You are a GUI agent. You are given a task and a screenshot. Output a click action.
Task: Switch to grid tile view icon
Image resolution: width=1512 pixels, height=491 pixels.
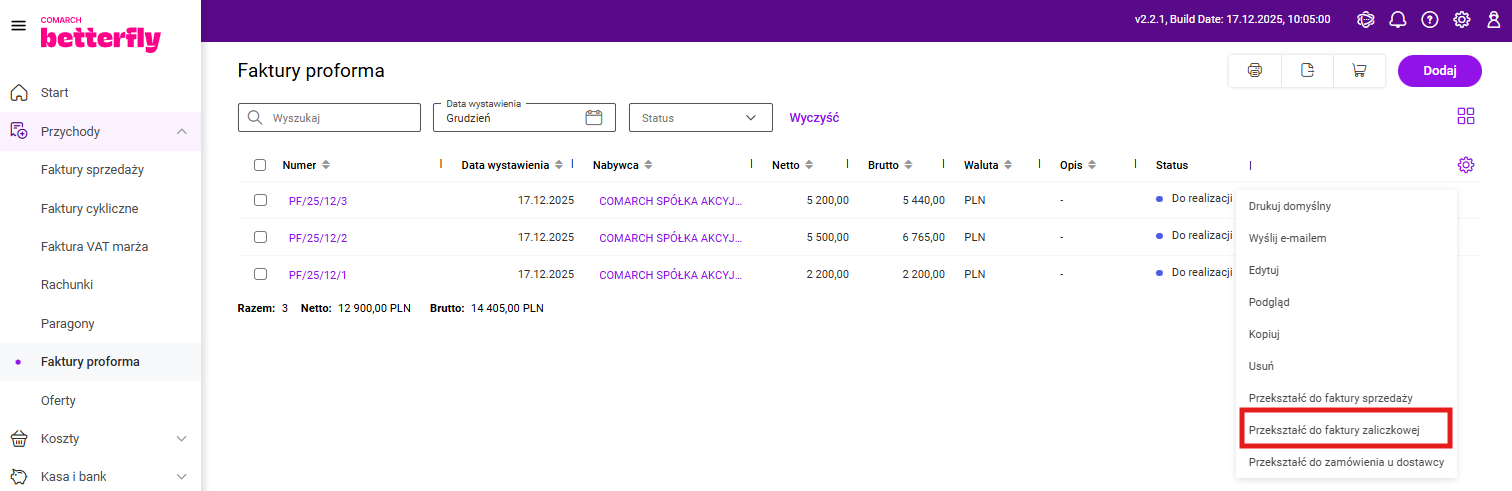coord(1466,116)
